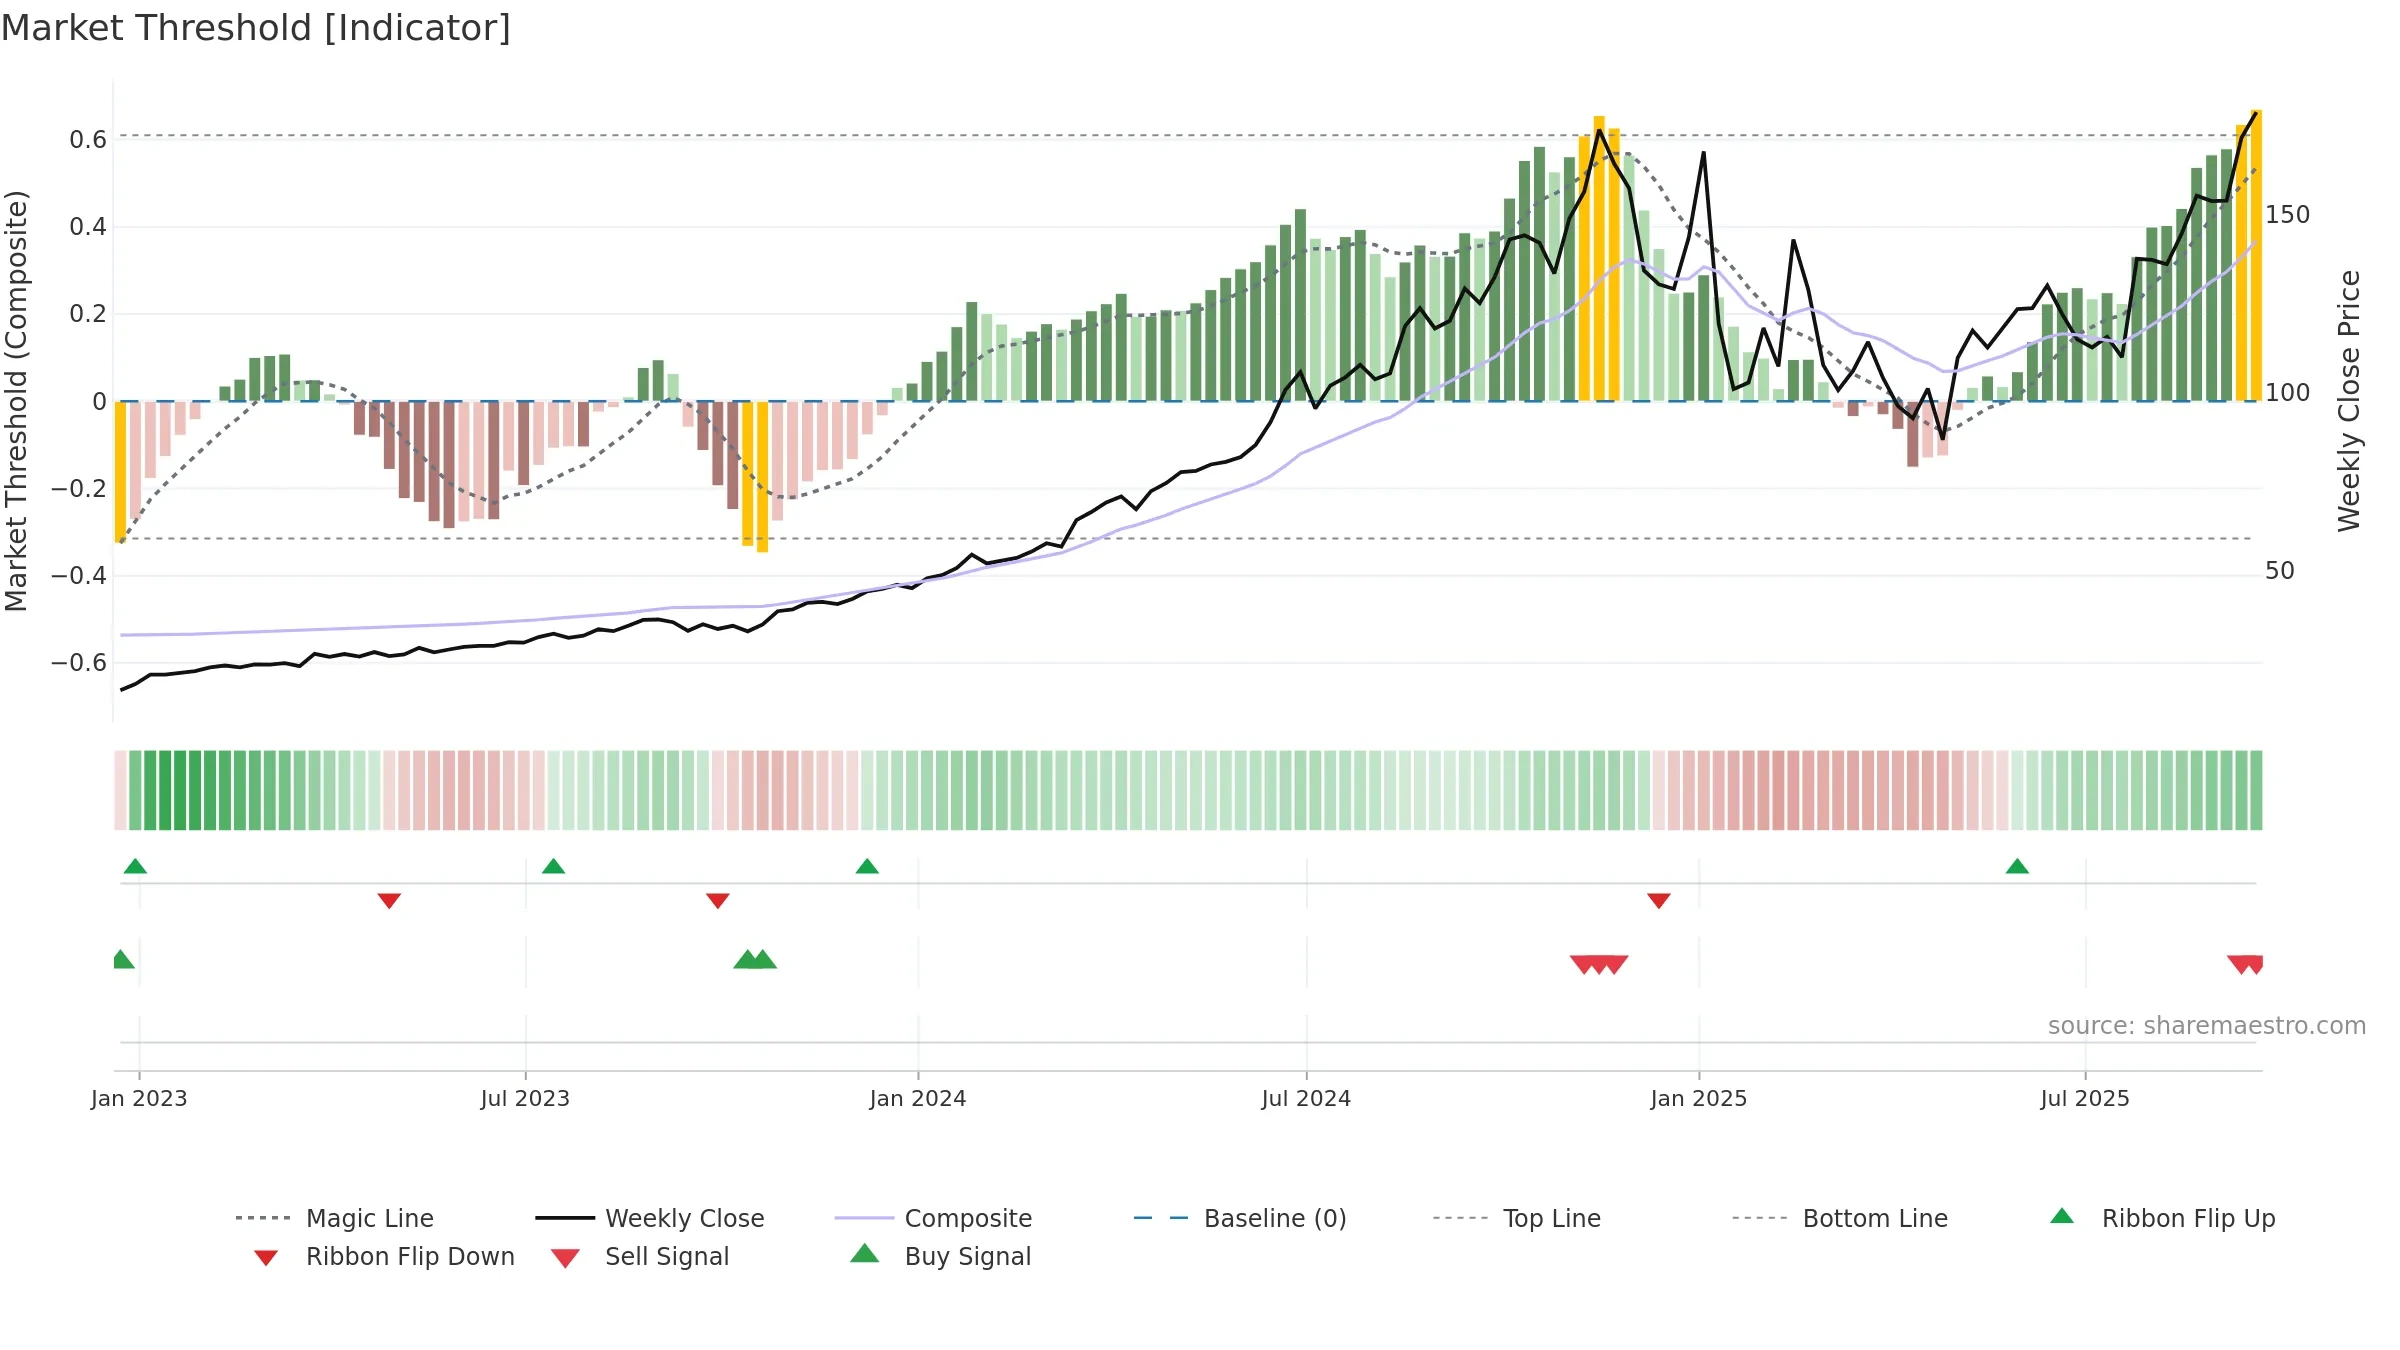Click the Buy Signal triangle at chart start
This screenshot has height=1350, width=2400.
(x=122, y=959)
